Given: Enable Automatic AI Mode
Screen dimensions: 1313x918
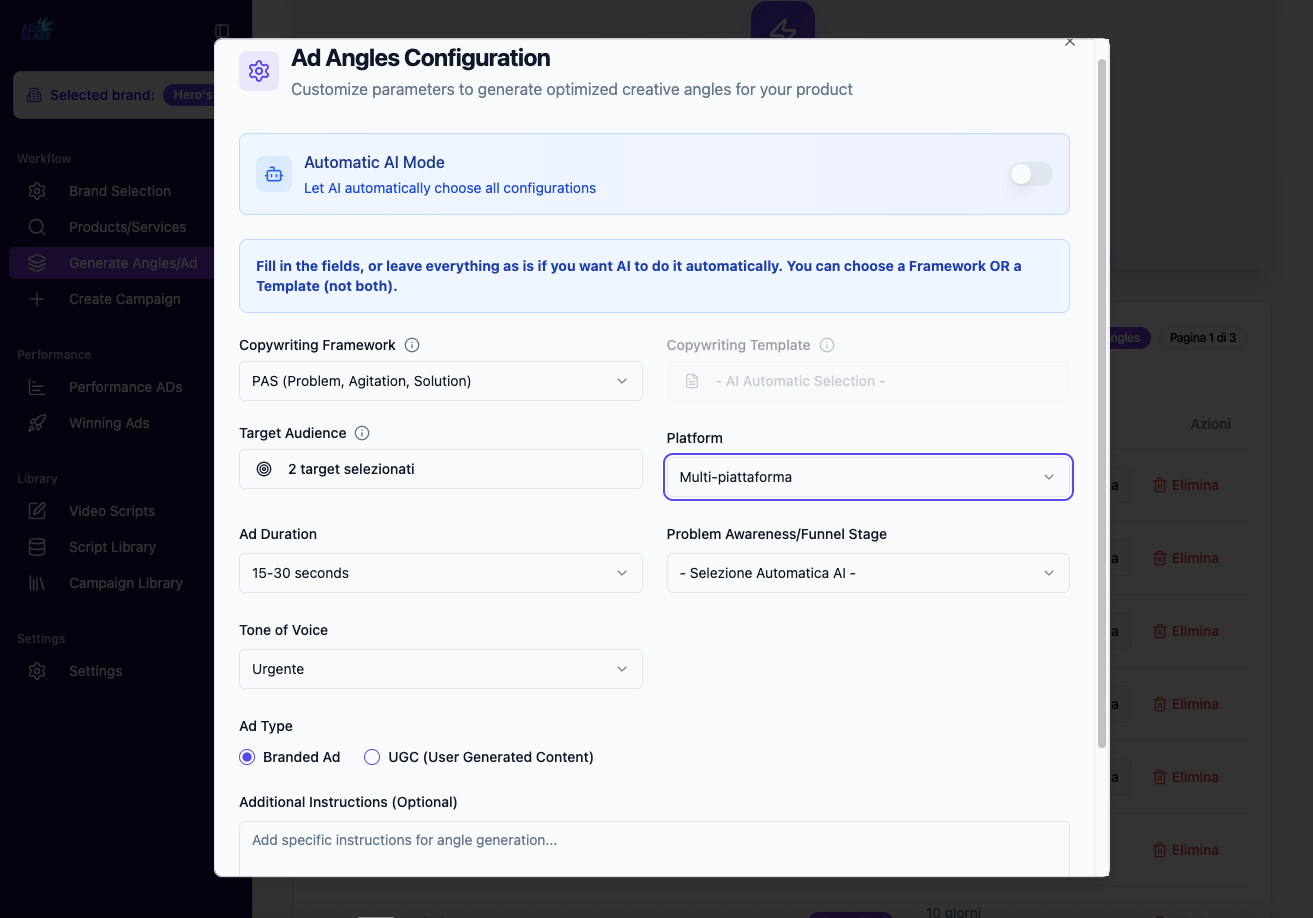Looking at the screenshot, I should click(x=1029, y=174).
